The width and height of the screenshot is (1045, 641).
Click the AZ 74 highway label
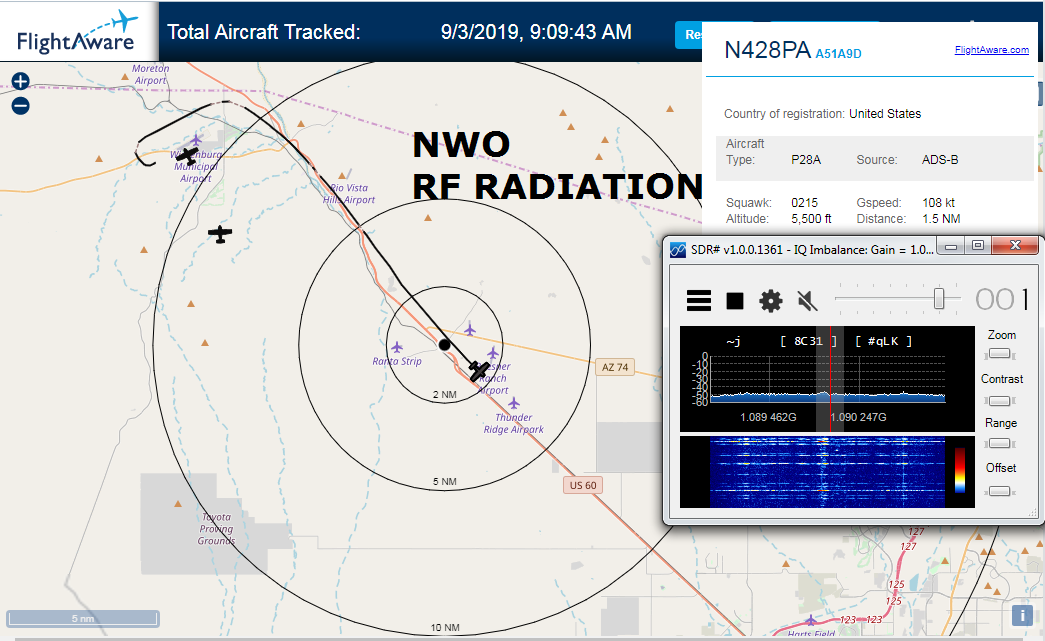615,367
